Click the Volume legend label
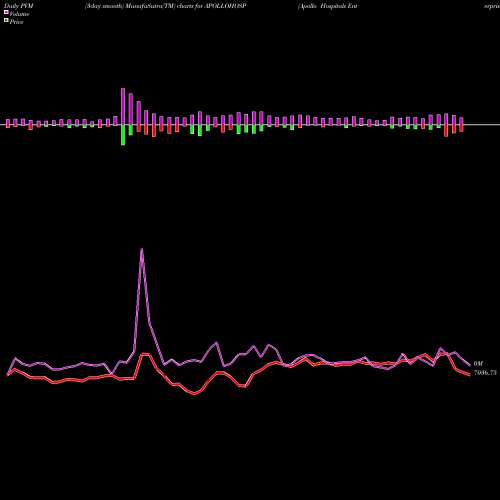 19,14
